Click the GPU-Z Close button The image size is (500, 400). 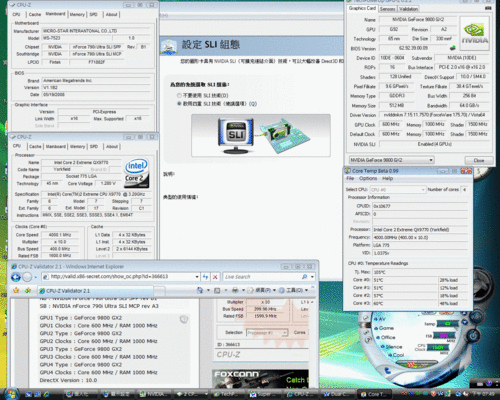(479, 160)
